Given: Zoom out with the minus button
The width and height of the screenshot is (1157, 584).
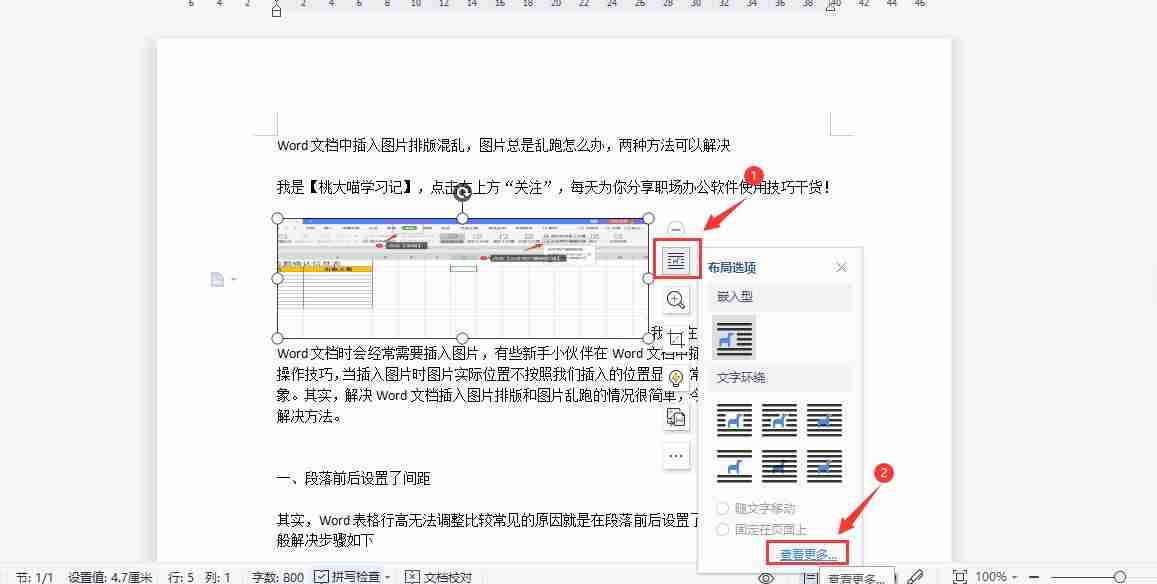Looking at the screenshot, I should point(1034,577).
